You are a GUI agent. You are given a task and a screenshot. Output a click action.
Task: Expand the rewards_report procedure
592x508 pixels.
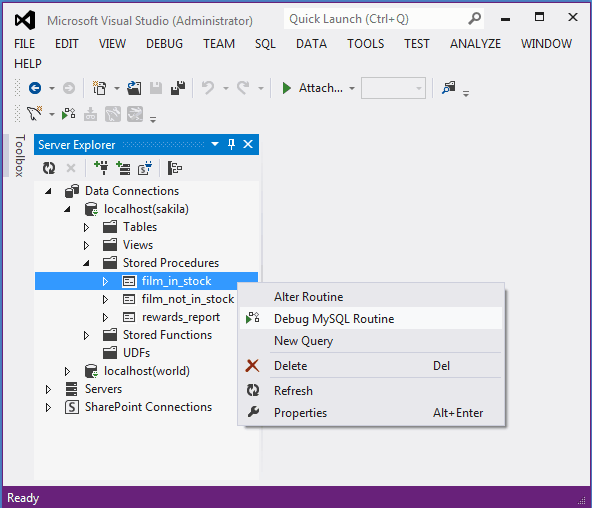pyautogui.click(x=105, y=317)
